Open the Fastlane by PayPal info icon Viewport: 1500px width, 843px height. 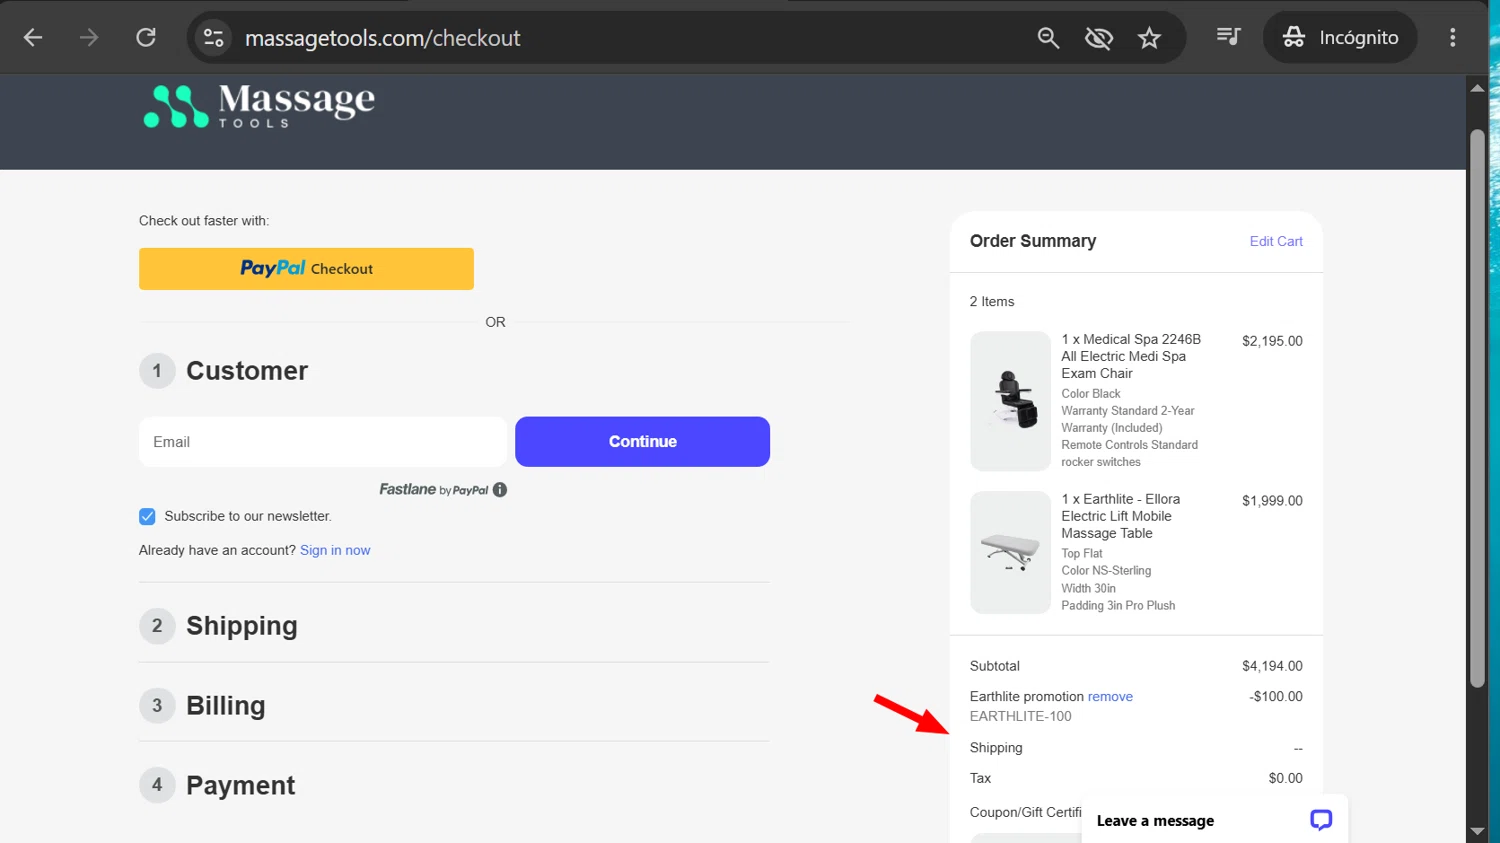tap(500, 489)
